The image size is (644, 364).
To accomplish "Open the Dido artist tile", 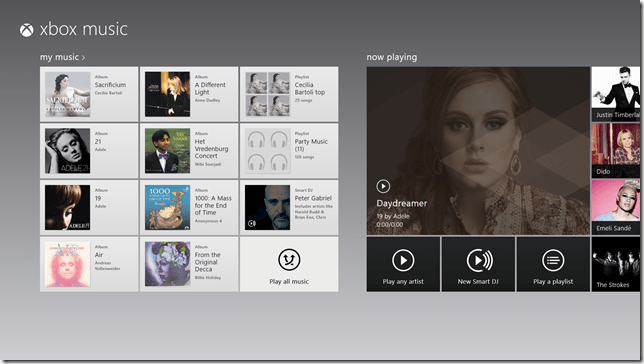I will [616, 151].
